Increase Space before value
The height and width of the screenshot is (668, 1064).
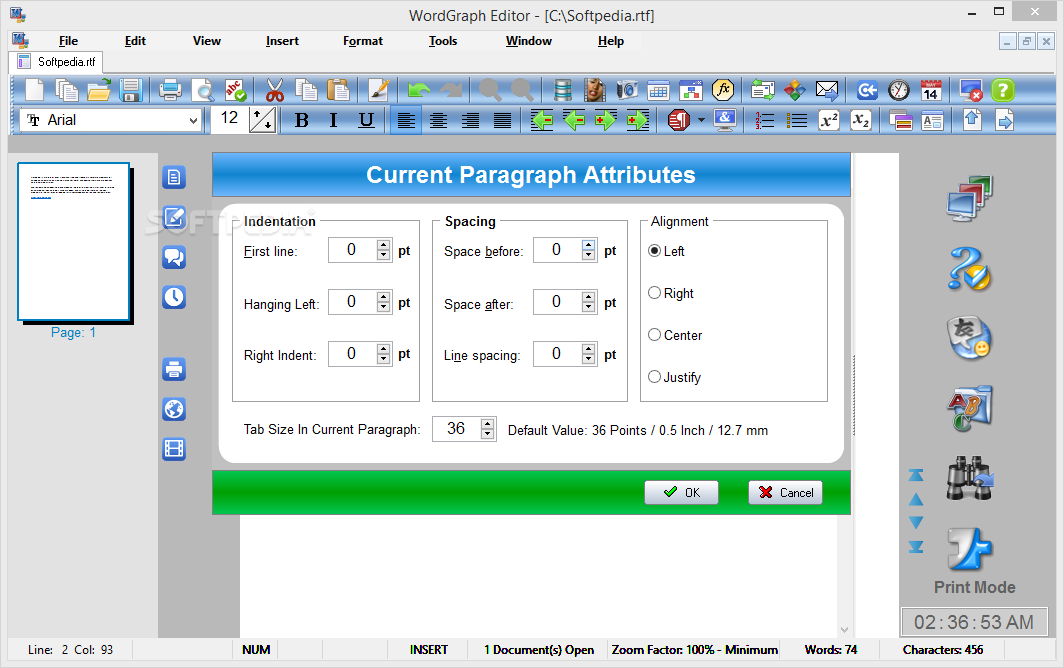[x=589, y=244]
